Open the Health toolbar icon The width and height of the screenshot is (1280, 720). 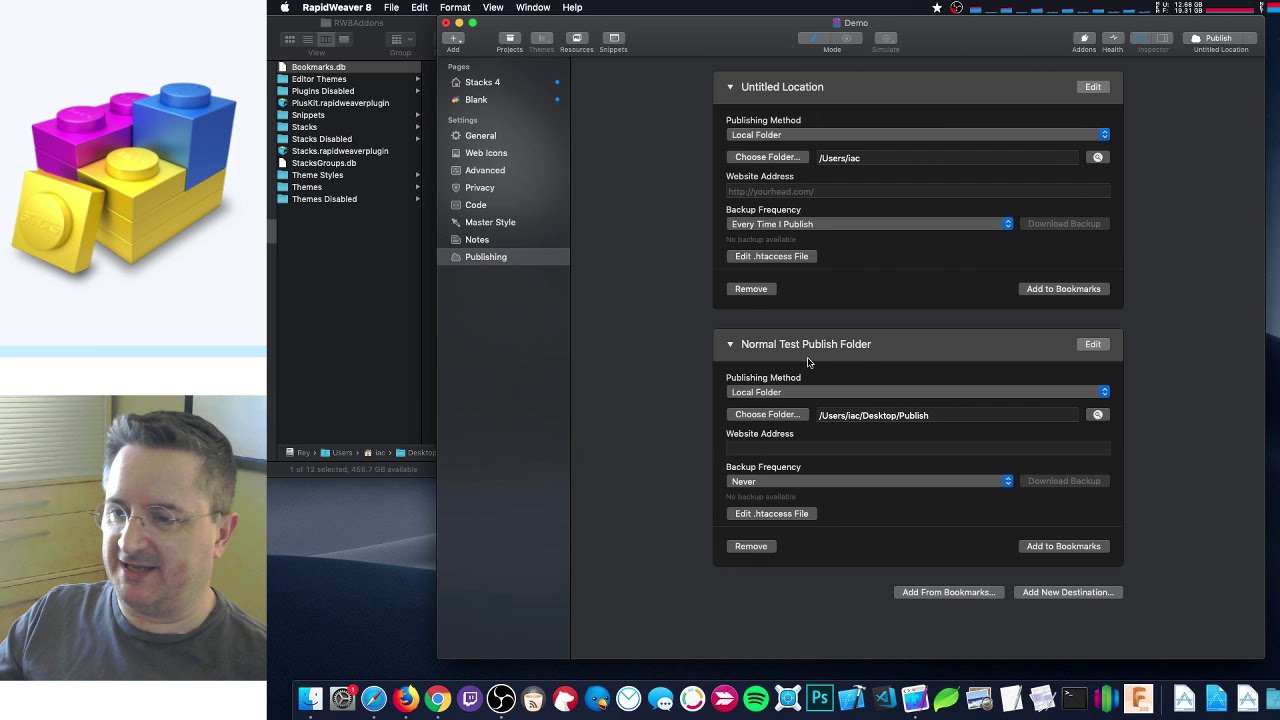pyautogui.click(x=1113, y=39)
